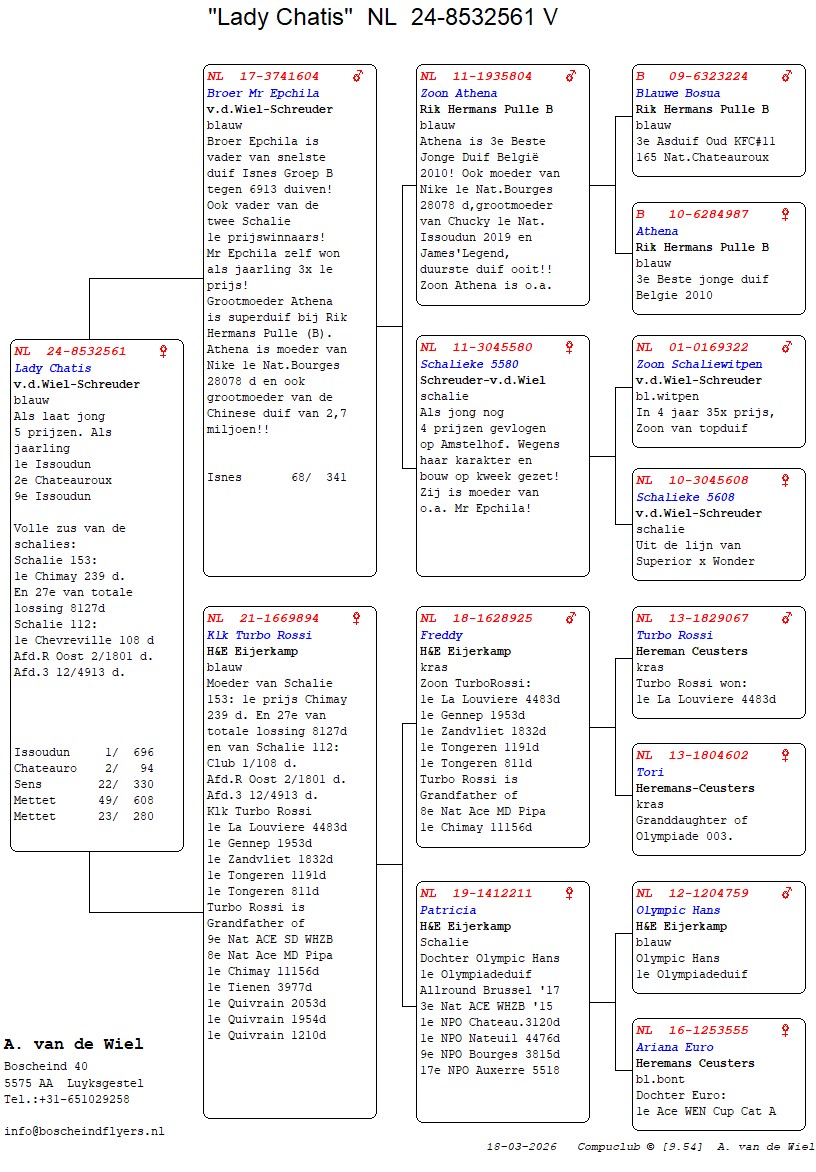Viewport: 816px width, 1172px height.
Task: Click the male symbol in Freddy box
Action: [x=571, y=619]
